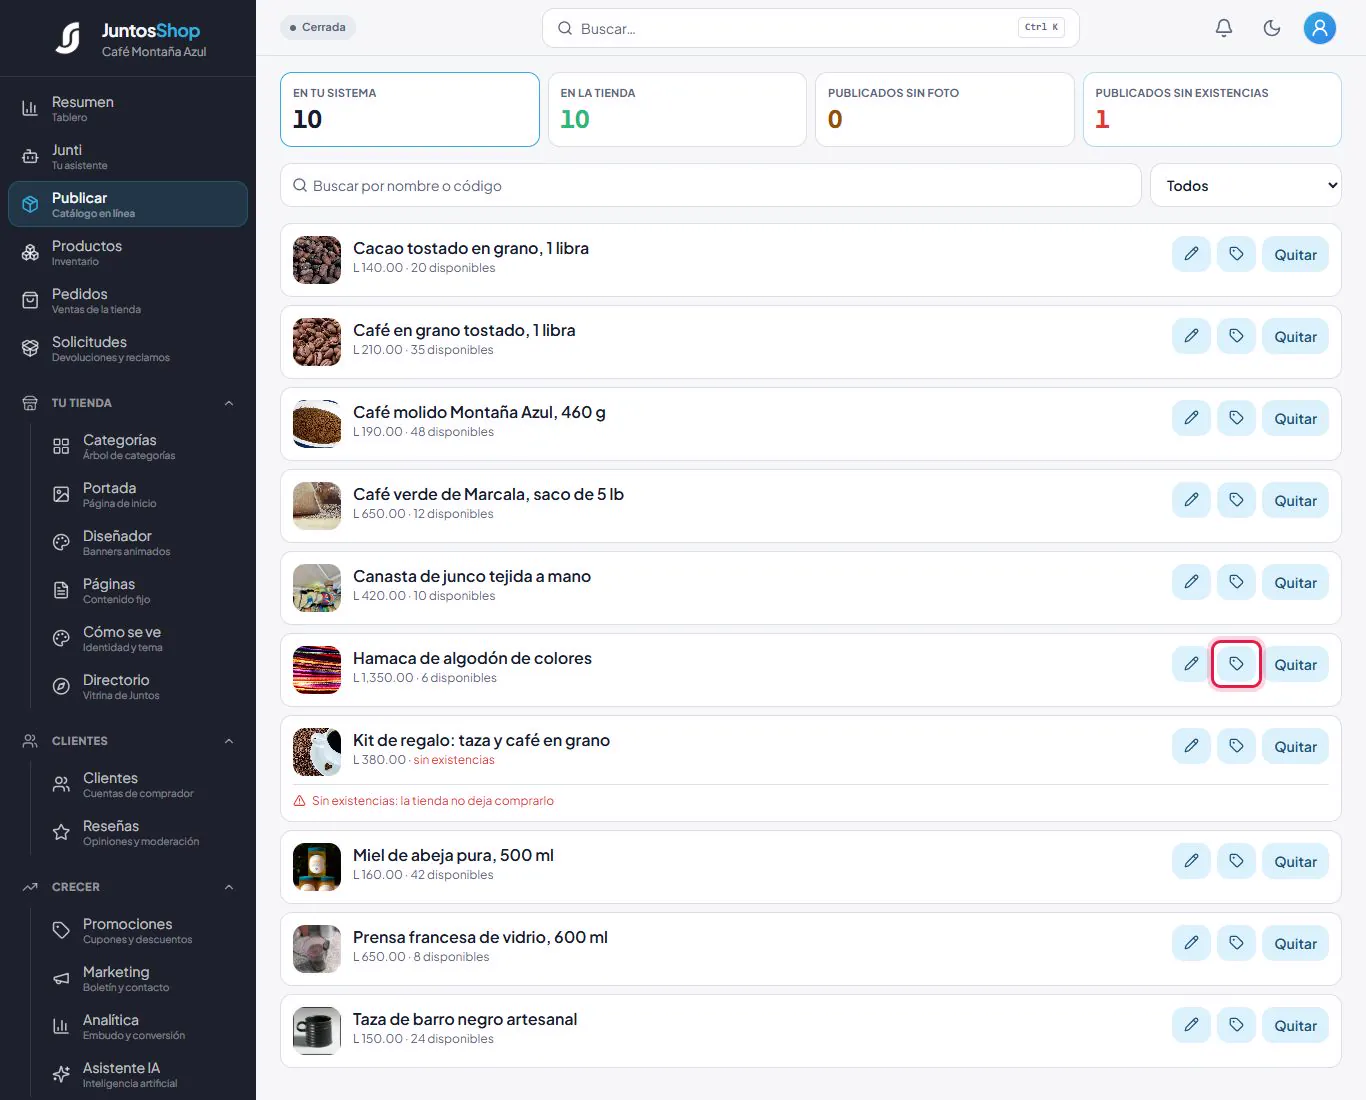Click tag icon for Taza de barro negro
Screen dimensions: 1366x1100
pyautogui.click(x=1236, y=1025)
